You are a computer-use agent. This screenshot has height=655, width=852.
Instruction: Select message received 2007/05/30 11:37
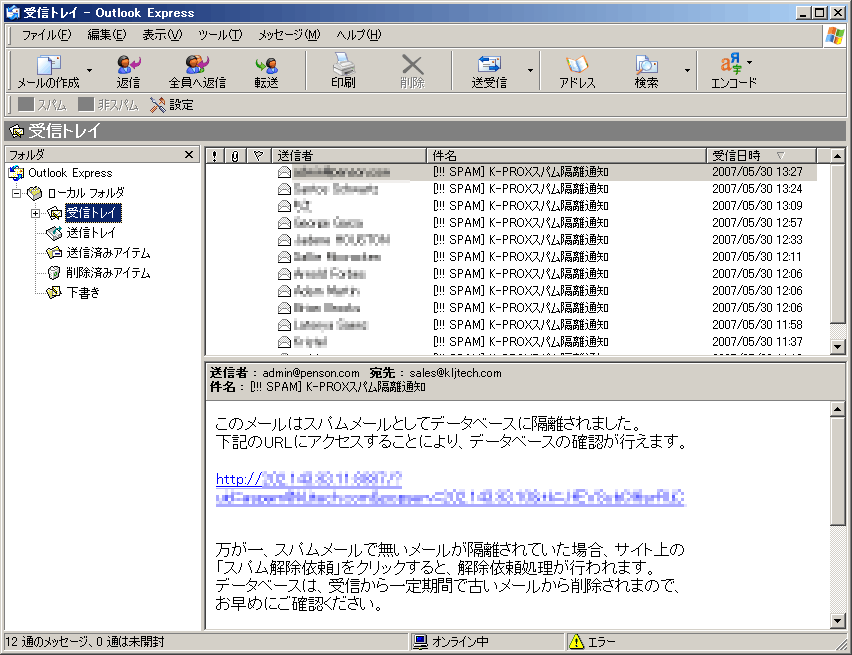511,342
